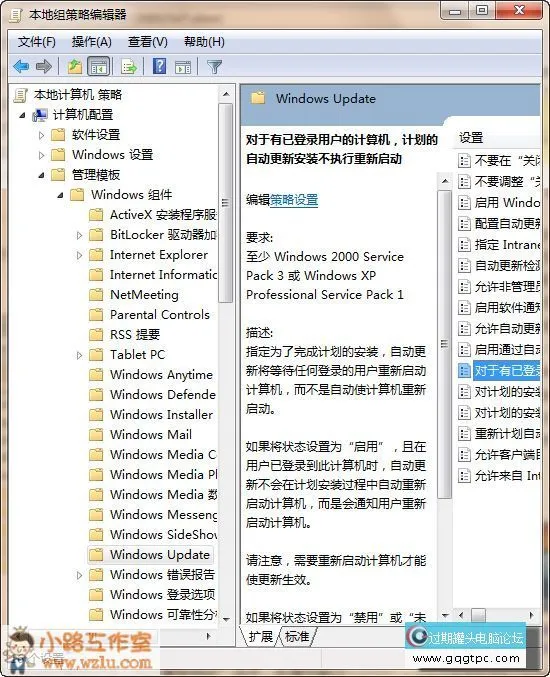This screenshot has width=550, height=677.
Task: Expand the Windows 错误报告 node
Action: [x=79, y=575]
